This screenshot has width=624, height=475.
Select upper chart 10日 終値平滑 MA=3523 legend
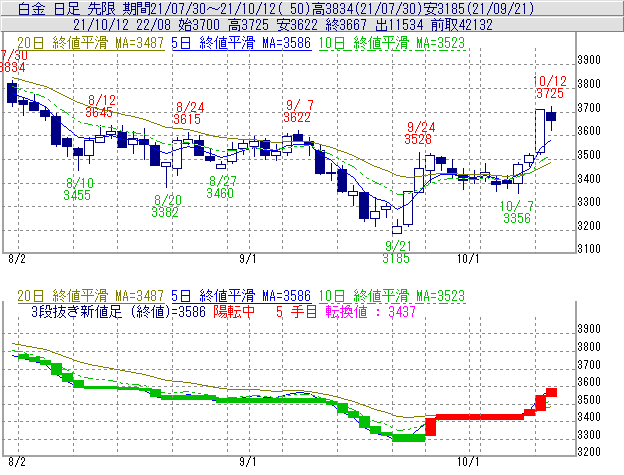[x=392, y=43]
